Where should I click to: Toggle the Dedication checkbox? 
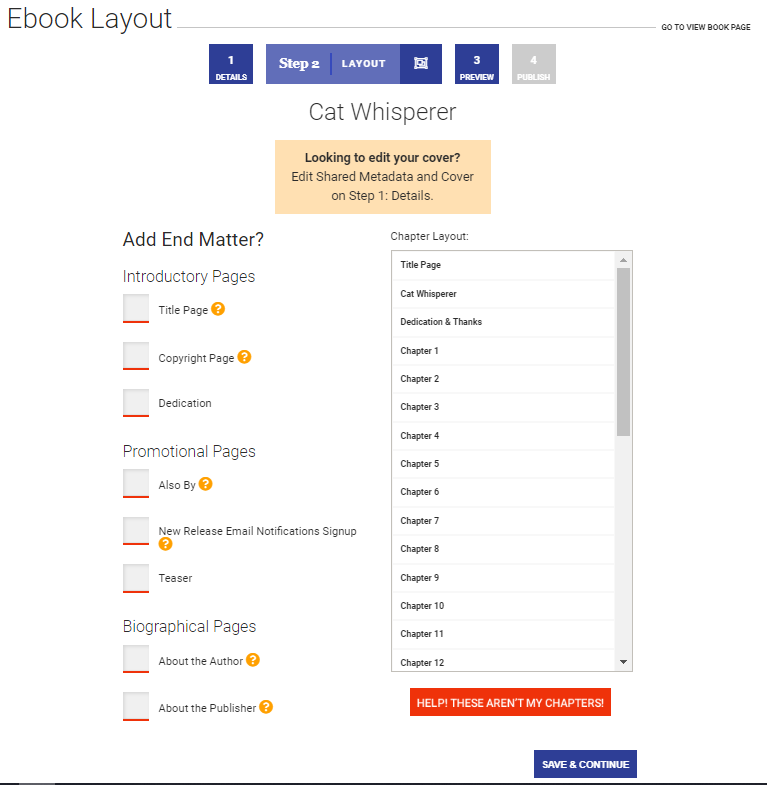tap(136, 403)
